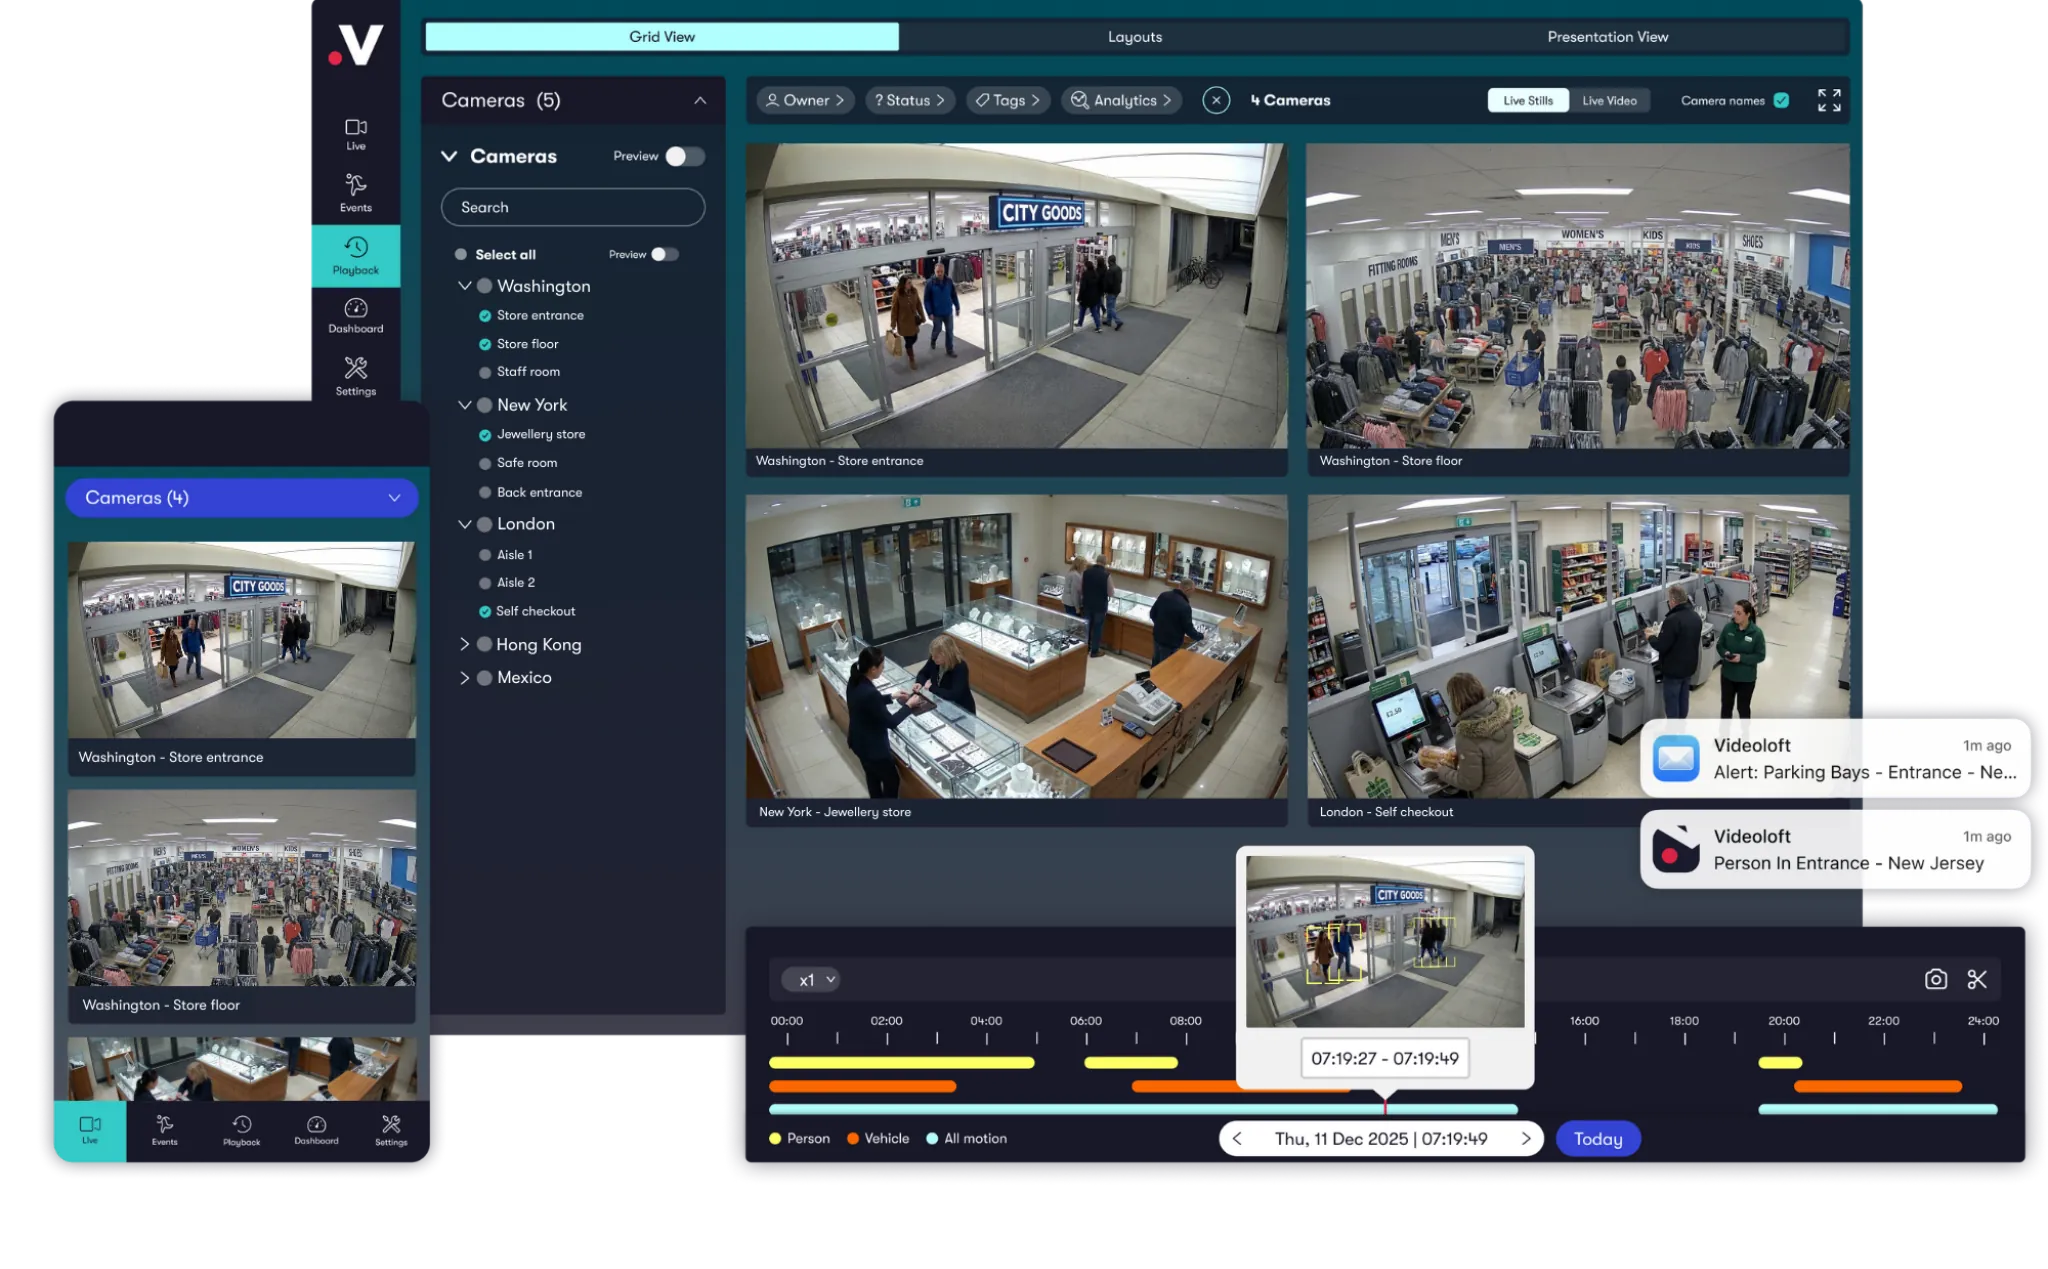Open the mobile Cameras (4) dropdown

click(241, 497)
